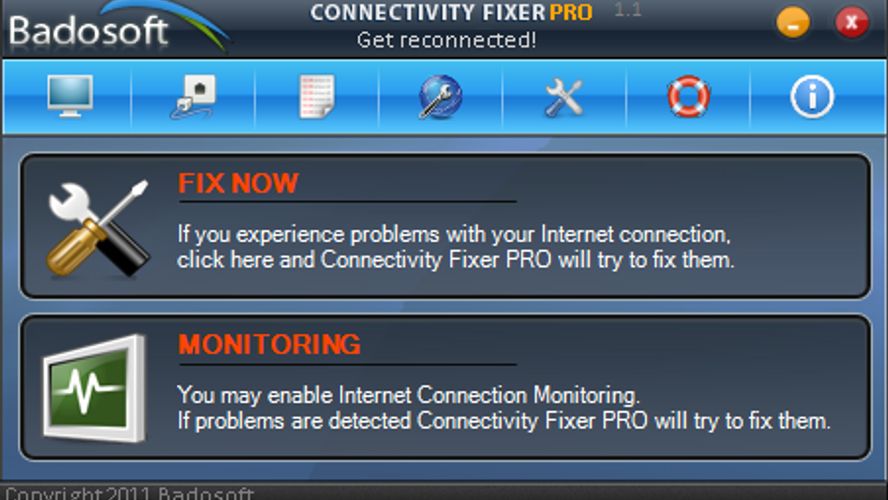Viewport: 888px width, 500px height.
Task: Click the MONITORING heading
Action: (270, 344)
